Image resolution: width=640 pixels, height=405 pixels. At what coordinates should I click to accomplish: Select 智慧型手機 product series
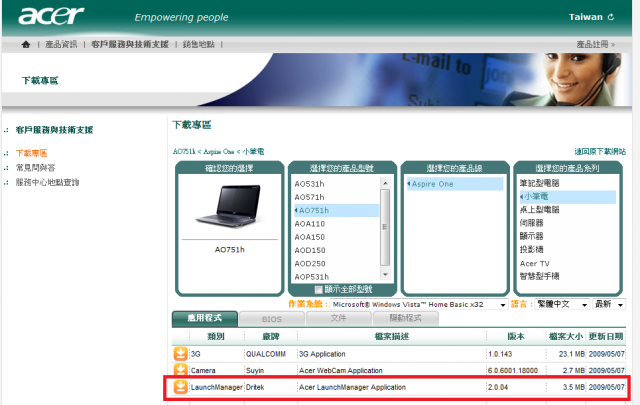539,276
